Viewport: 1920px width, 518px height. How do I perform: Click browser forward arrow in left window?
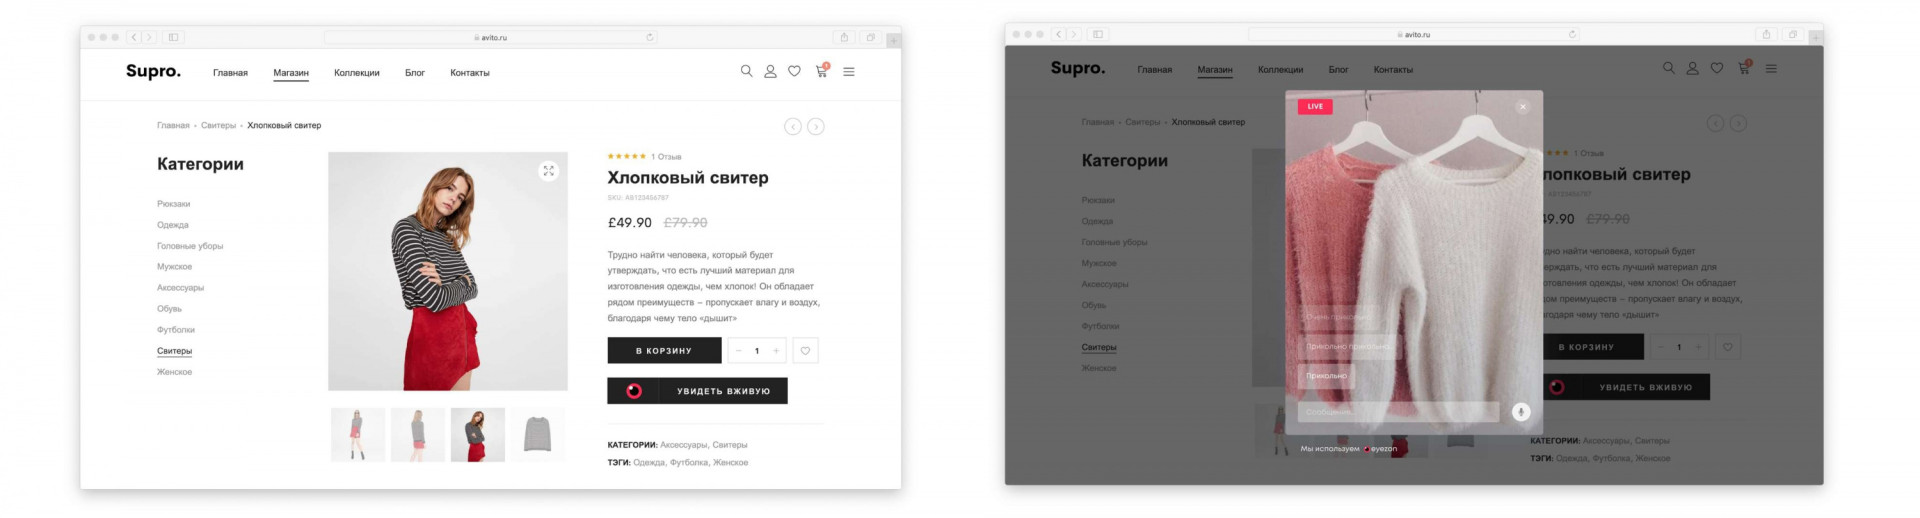[x=149, y=37]
